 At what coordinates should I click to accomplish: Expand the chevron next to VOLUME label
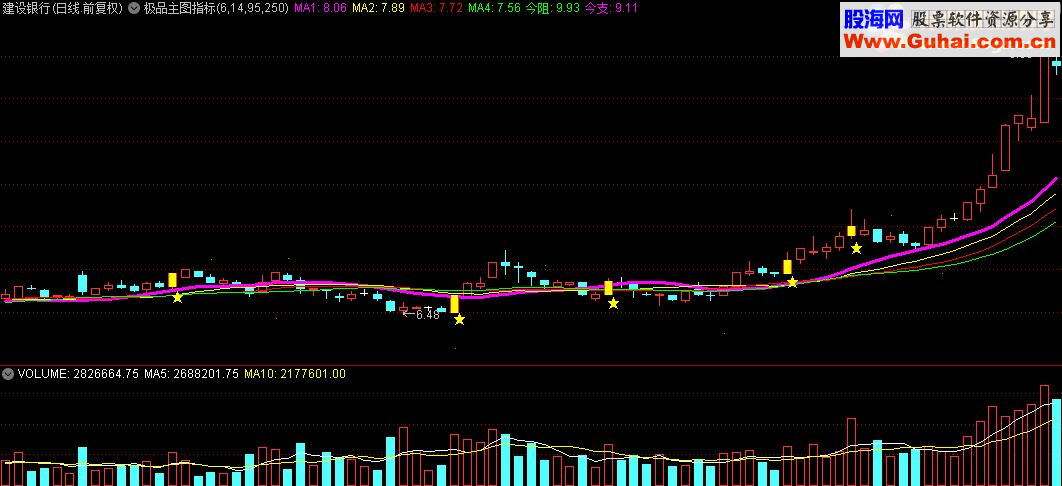click(x=9, y=374)
